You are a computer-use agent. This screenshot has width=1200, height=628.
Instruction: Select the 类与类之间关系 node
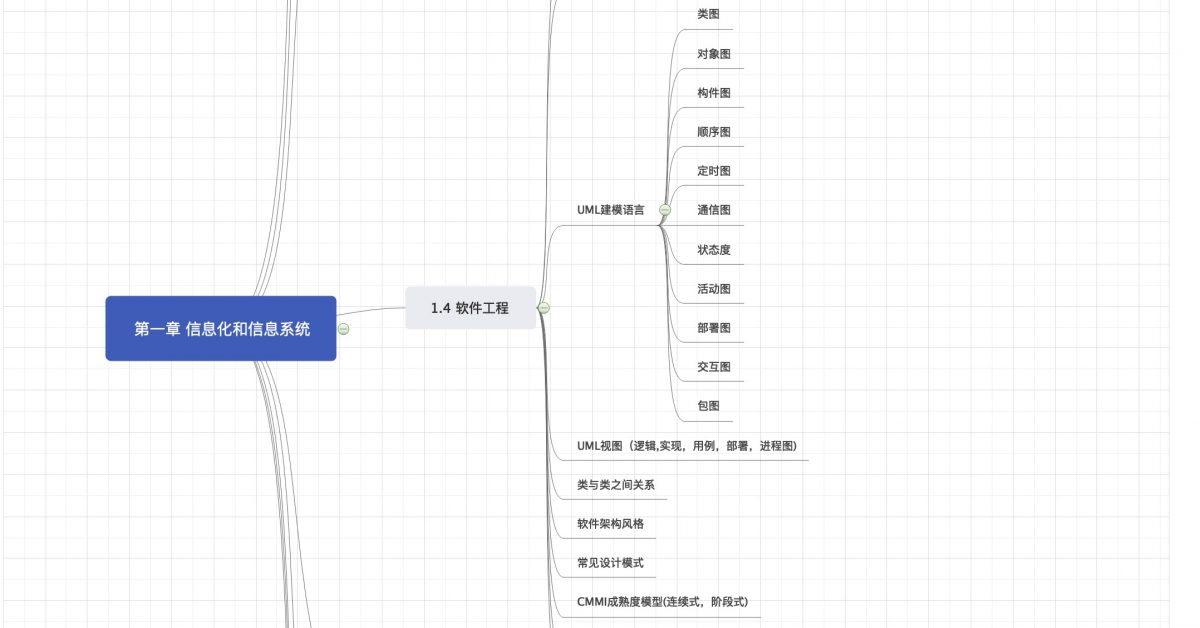pyautogui.click(x=615, y=484)
